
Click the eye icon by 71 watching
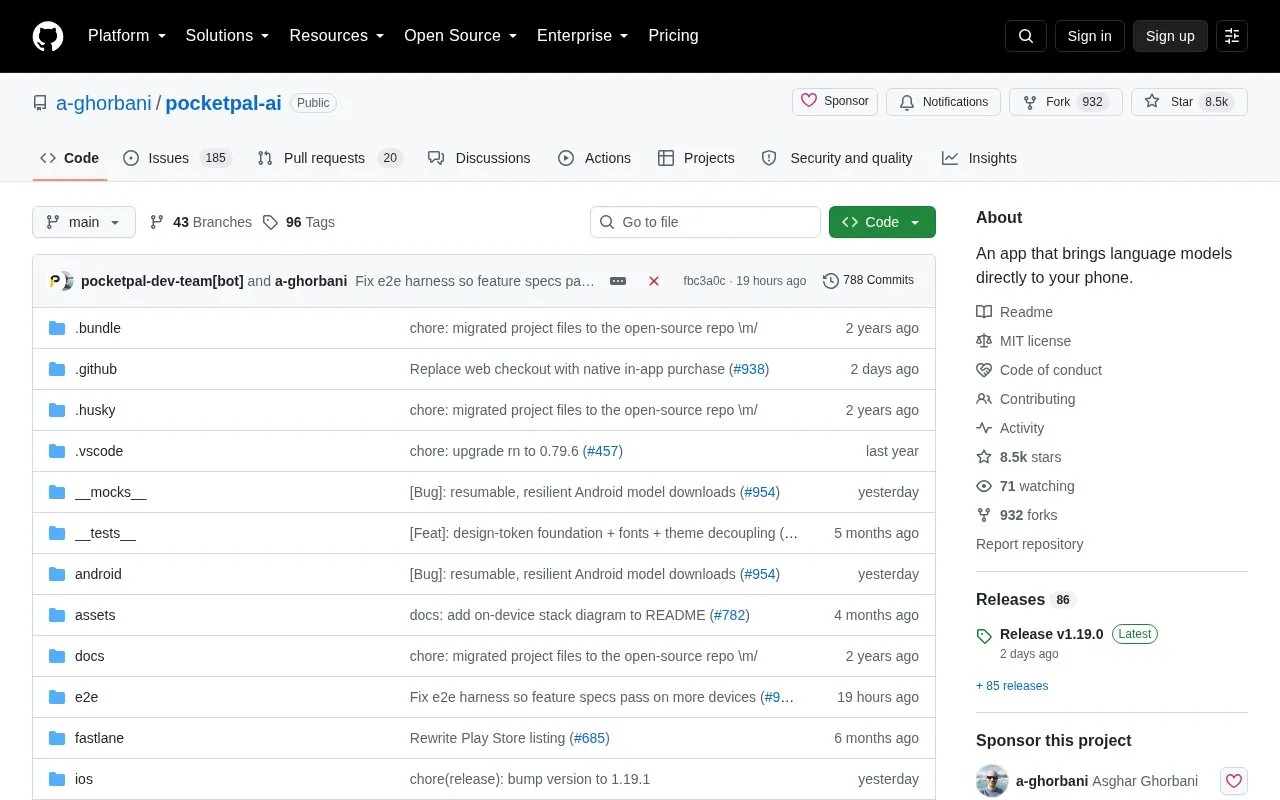[x=984, y=486]
